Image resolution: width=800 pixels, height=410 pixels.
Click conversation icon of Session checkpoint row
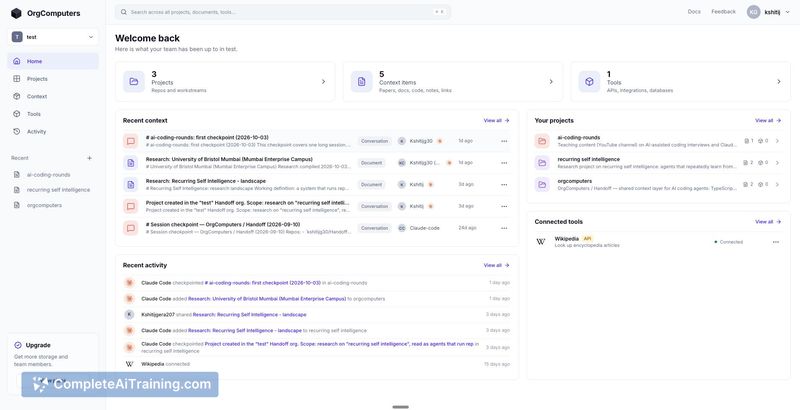point(131,228)
